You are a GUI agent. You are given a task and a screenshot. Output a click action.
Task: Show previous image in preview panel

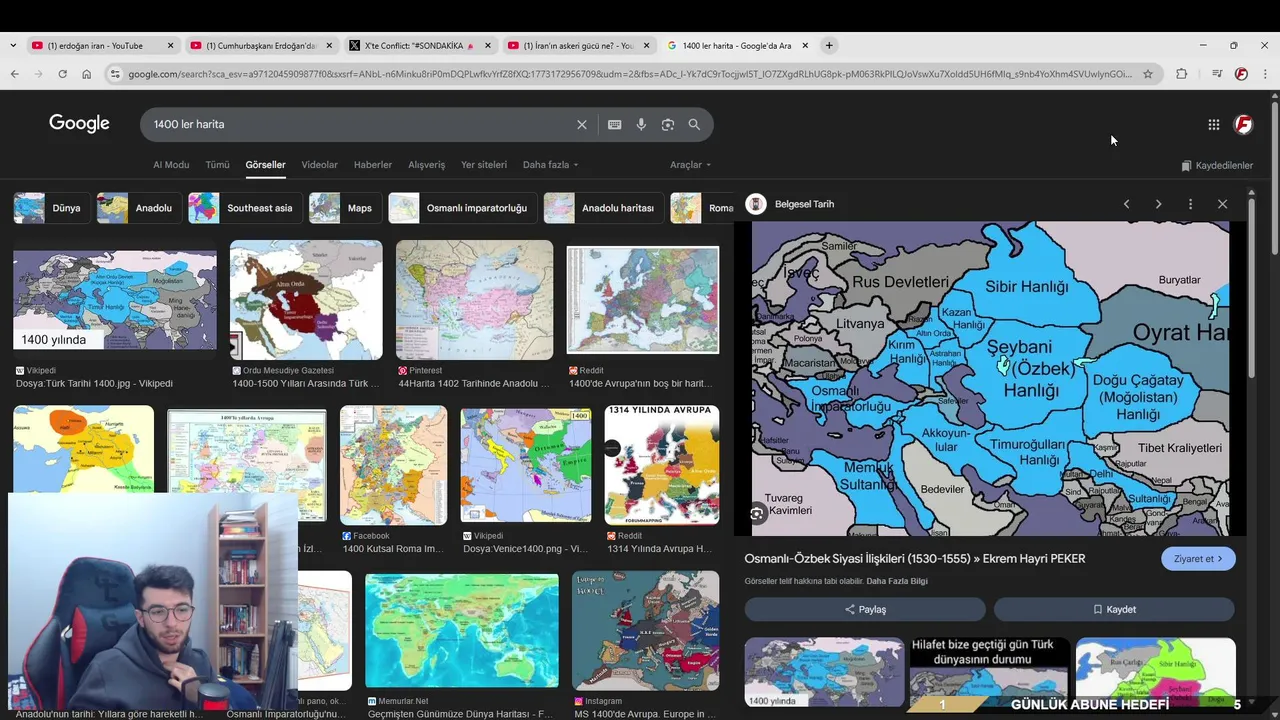pyautogui.click(x=1126, y=204)
